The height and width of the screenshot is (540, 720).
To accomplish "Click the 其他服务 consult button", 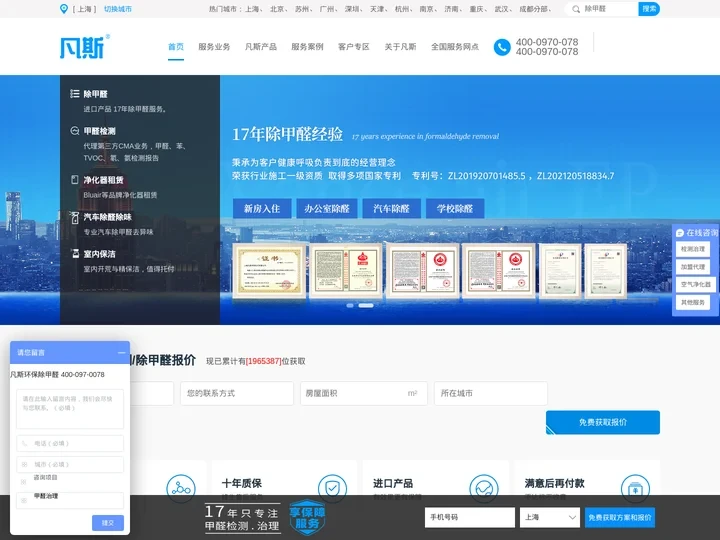I will tap(692, 302).
